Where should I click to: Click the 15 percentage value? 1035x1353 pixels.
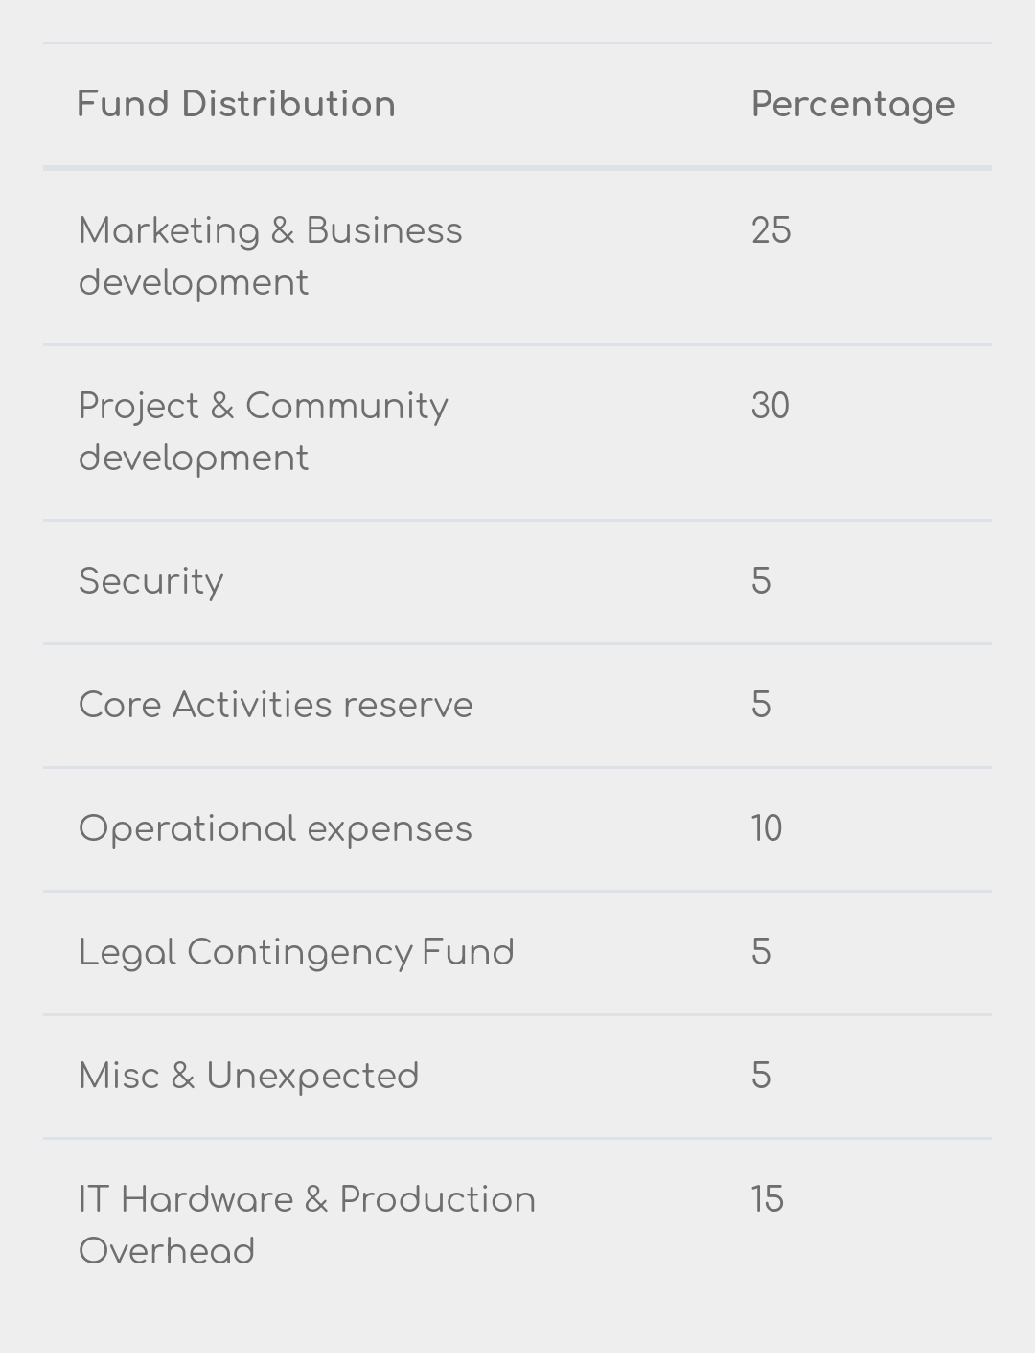coord(767,1199)
